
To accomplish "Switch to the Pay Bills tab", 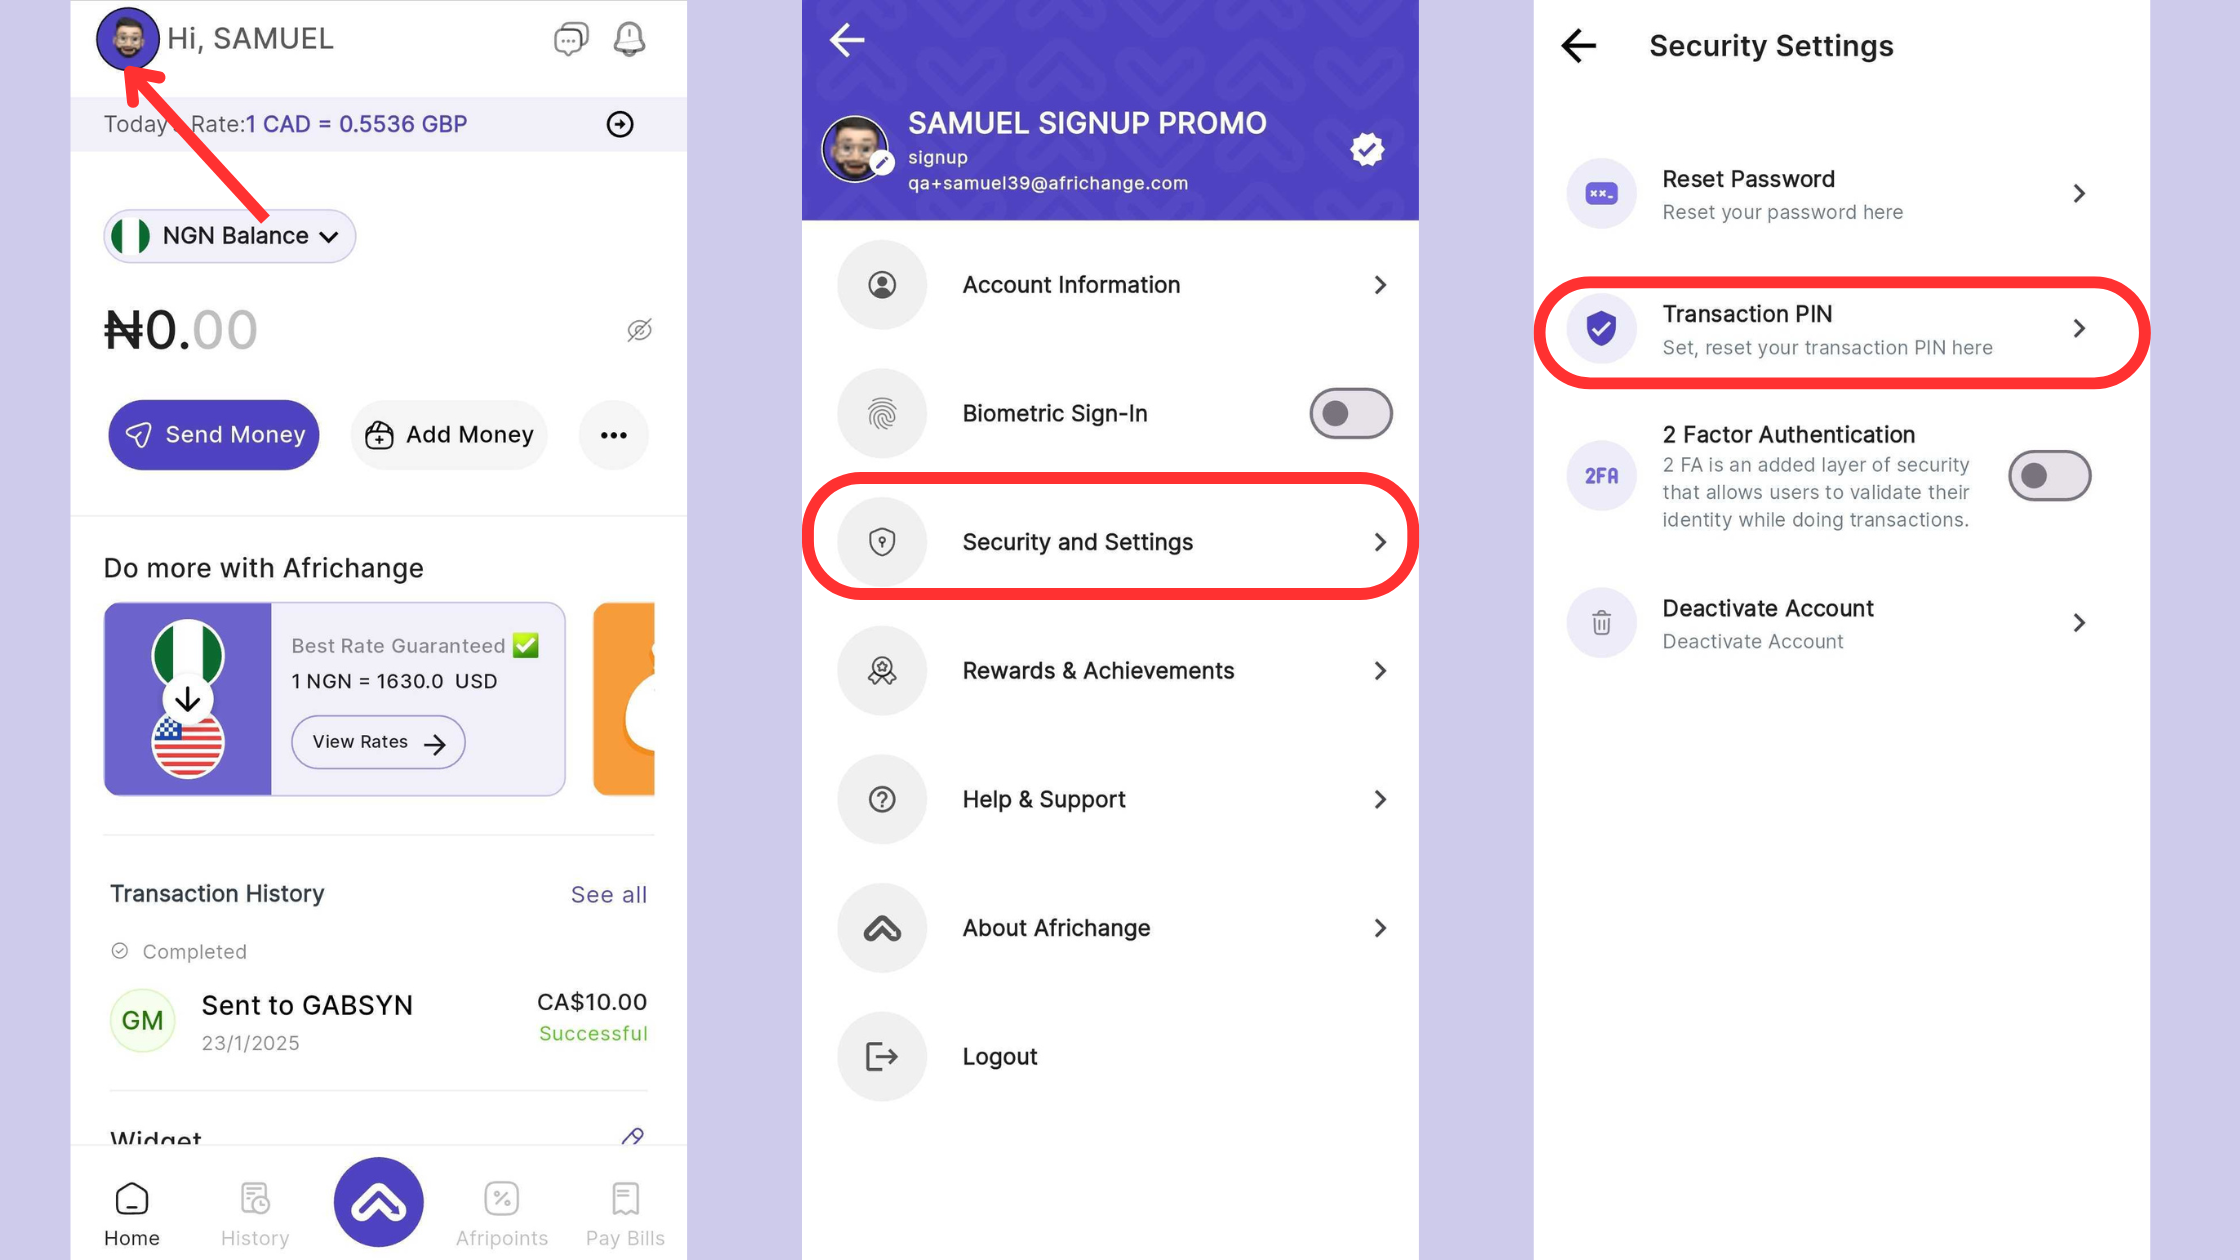I will pos(625,1214).
